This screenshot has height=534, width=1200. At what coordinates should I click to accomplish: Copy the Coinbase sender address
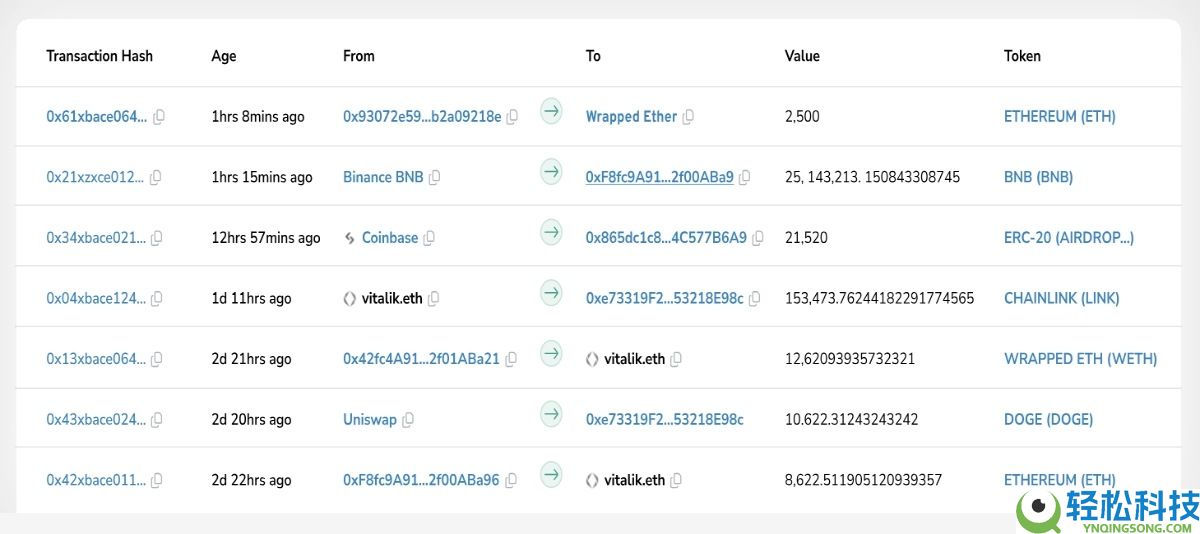click(429, 238)
